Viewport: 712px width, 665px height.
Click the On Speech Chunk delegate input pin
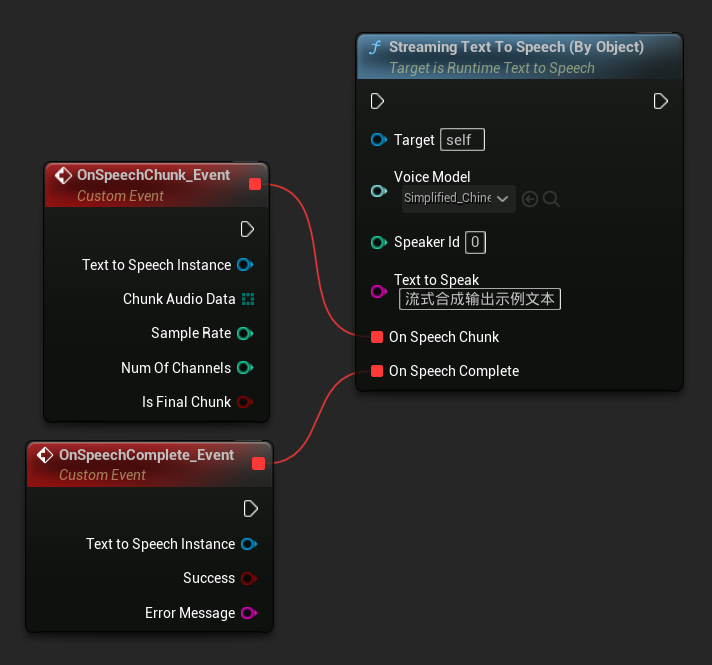pyautogui.click(x=377, y=337)
